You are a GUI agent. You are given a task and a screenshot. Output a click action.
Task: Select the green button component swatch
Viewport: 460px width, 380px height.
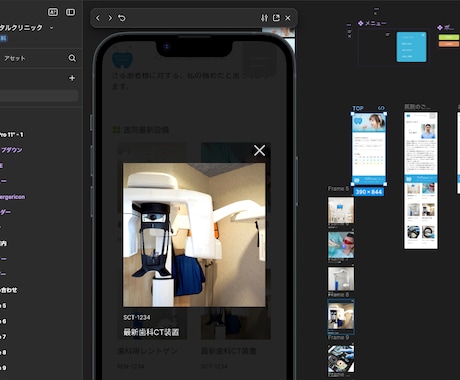(449, 37)
